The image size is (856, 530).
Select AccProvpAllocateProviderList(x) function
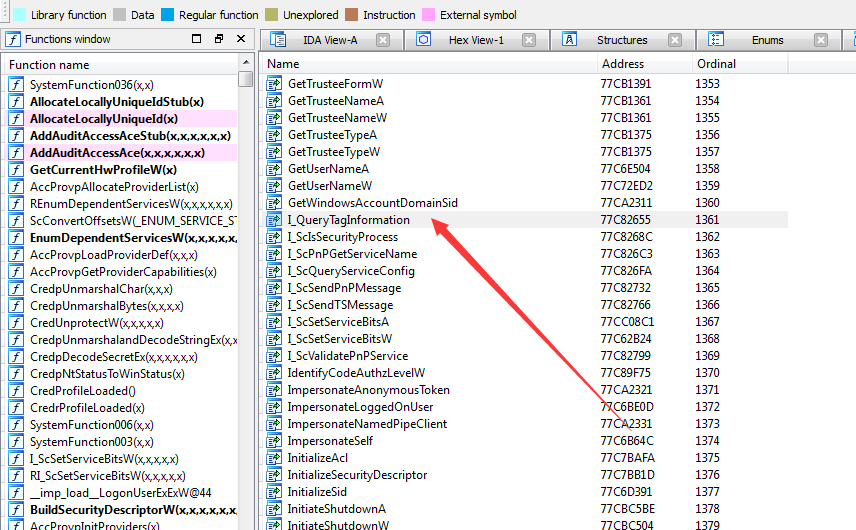click(x=114, y=187)
